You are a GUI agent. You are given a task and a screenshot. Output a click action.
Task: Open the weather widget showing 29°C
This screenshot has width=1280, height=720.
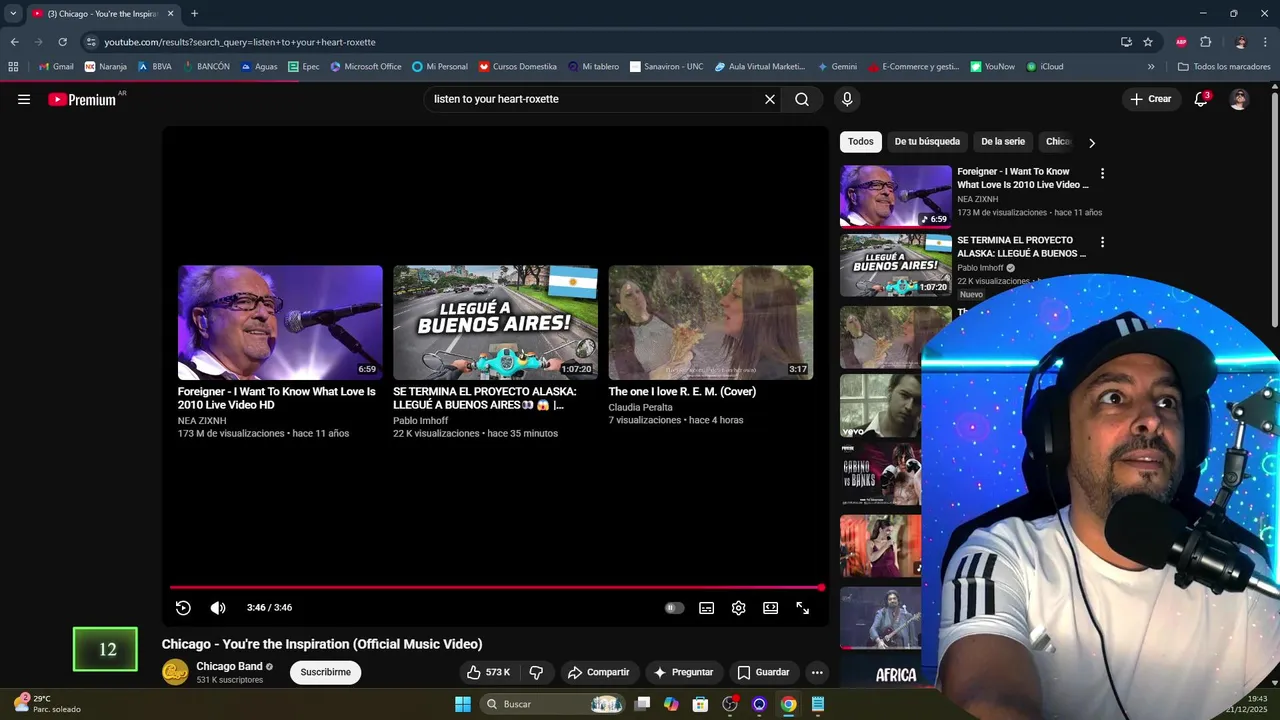point(47,704)
